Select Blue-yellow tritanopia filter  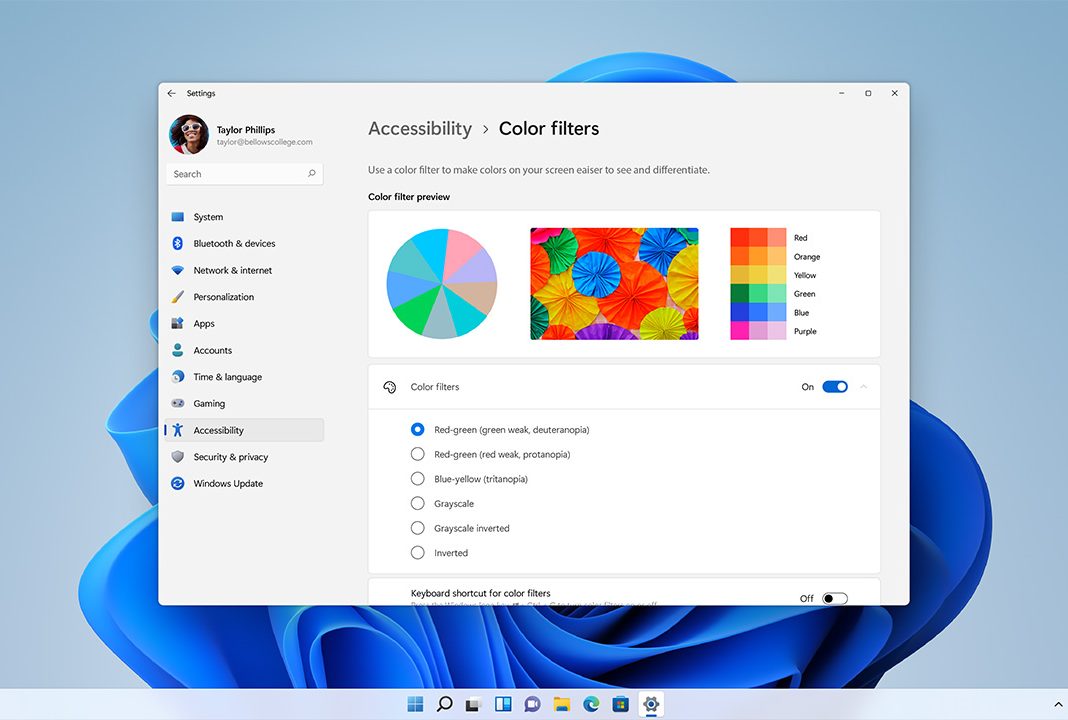pyautogui.click(x=418, y=479)
